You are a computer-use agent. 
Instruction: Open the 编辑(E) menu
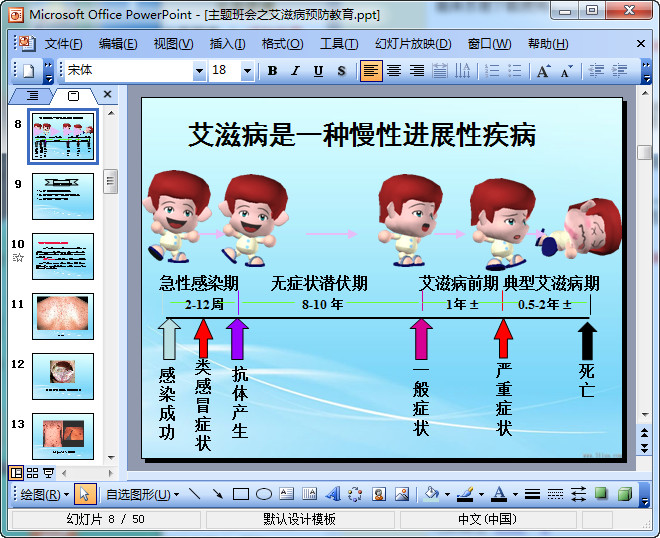118,44
